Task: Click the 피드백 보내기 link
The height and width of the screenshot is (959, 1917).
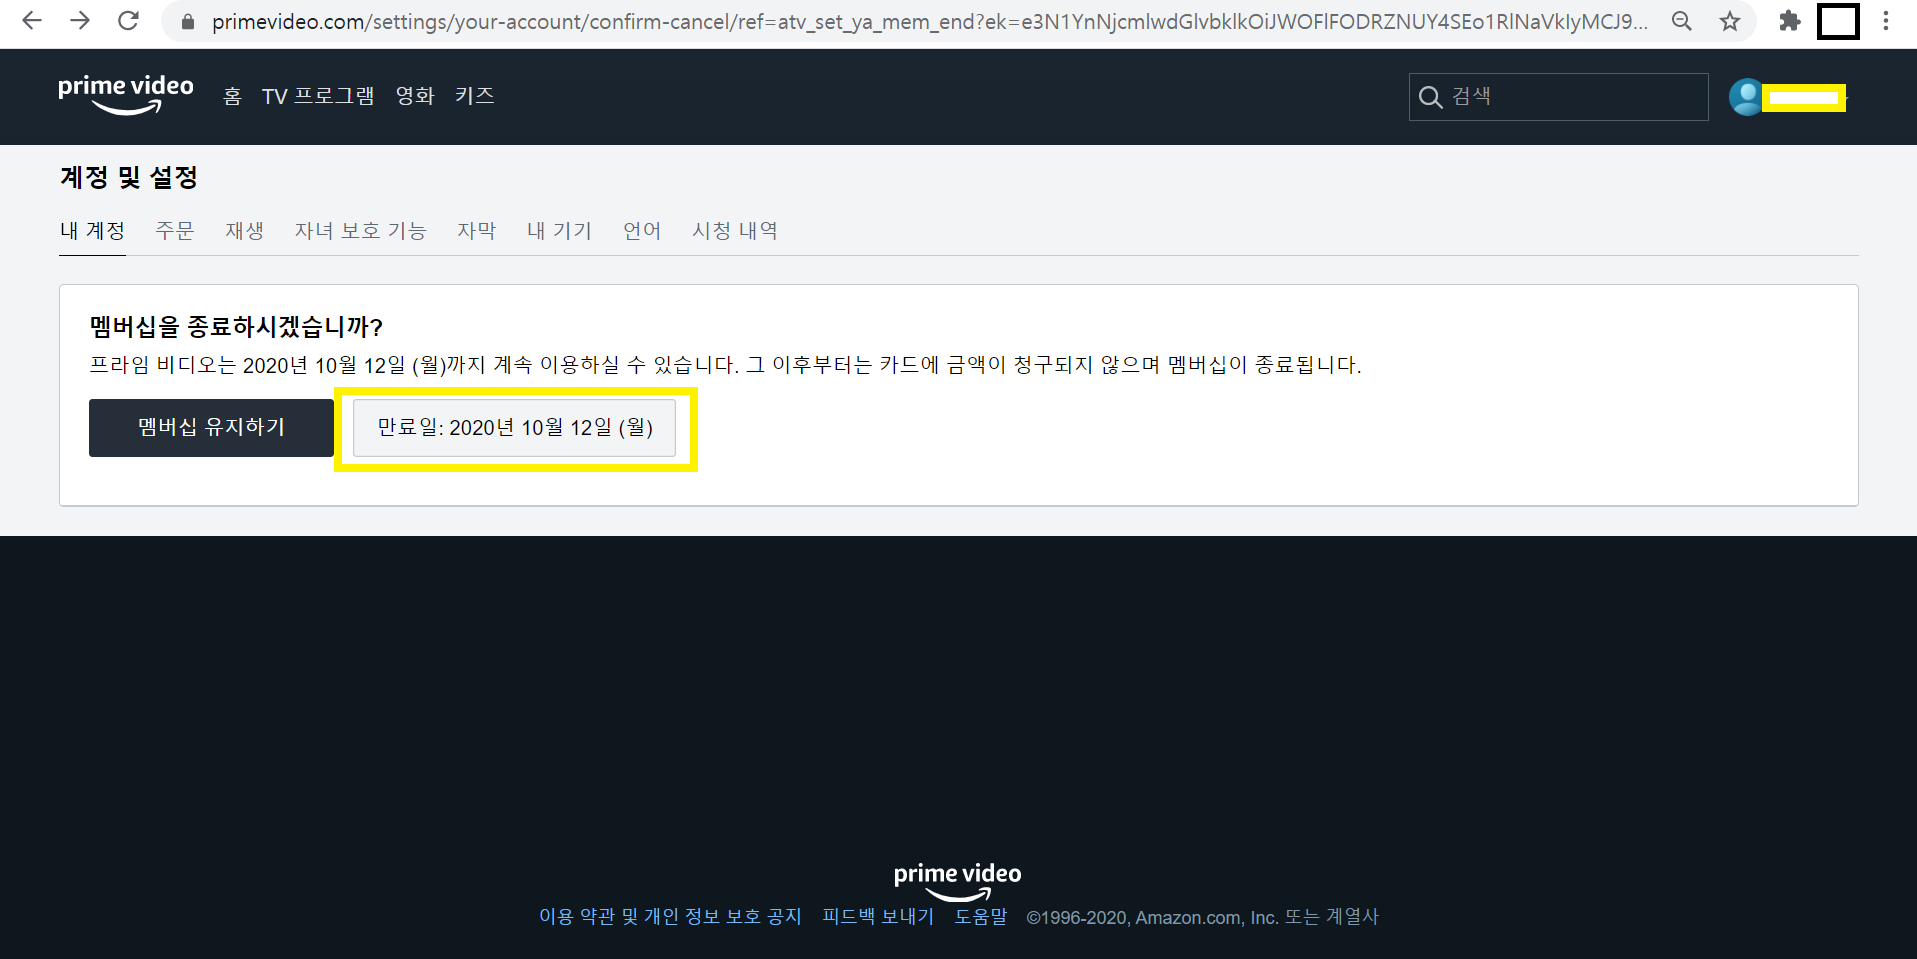Action: pos(878,917)
